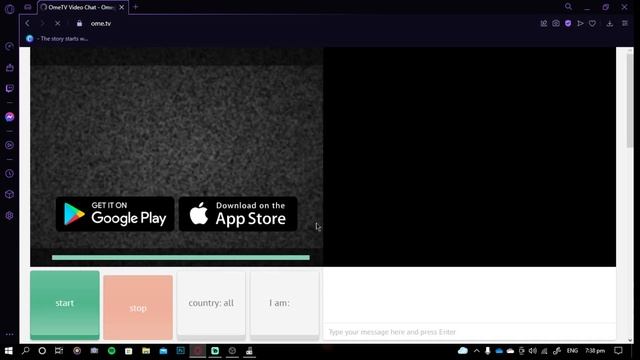The width and height of the screenshot is (640, 360).
Task: Open the Easy Setup sliders icon
Action: point(624,24)
